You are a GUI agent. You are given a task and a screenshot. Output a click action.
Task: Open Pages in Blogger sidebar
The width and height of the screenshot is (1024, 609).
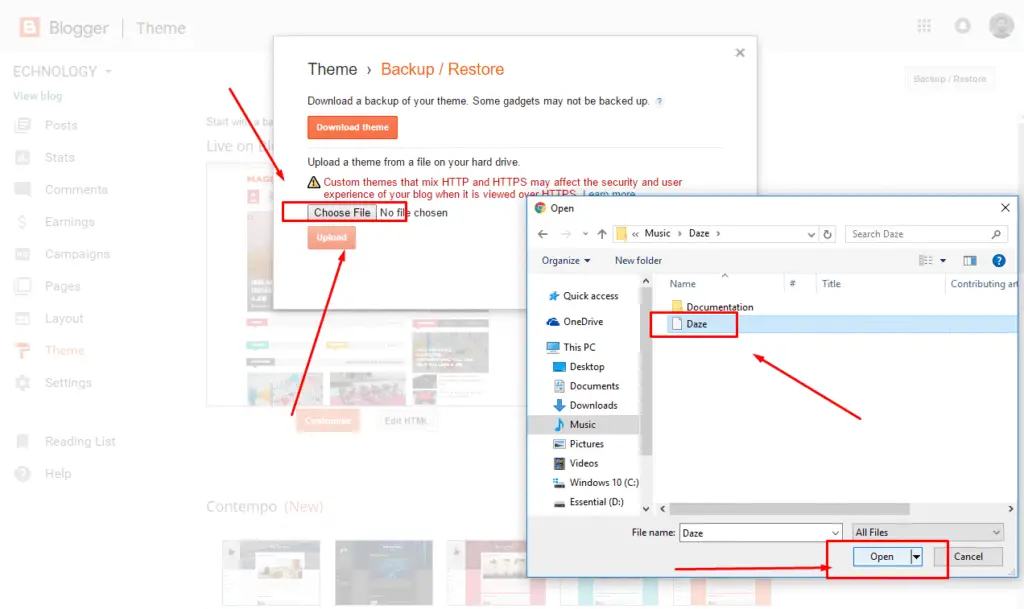tap(63, 286)
